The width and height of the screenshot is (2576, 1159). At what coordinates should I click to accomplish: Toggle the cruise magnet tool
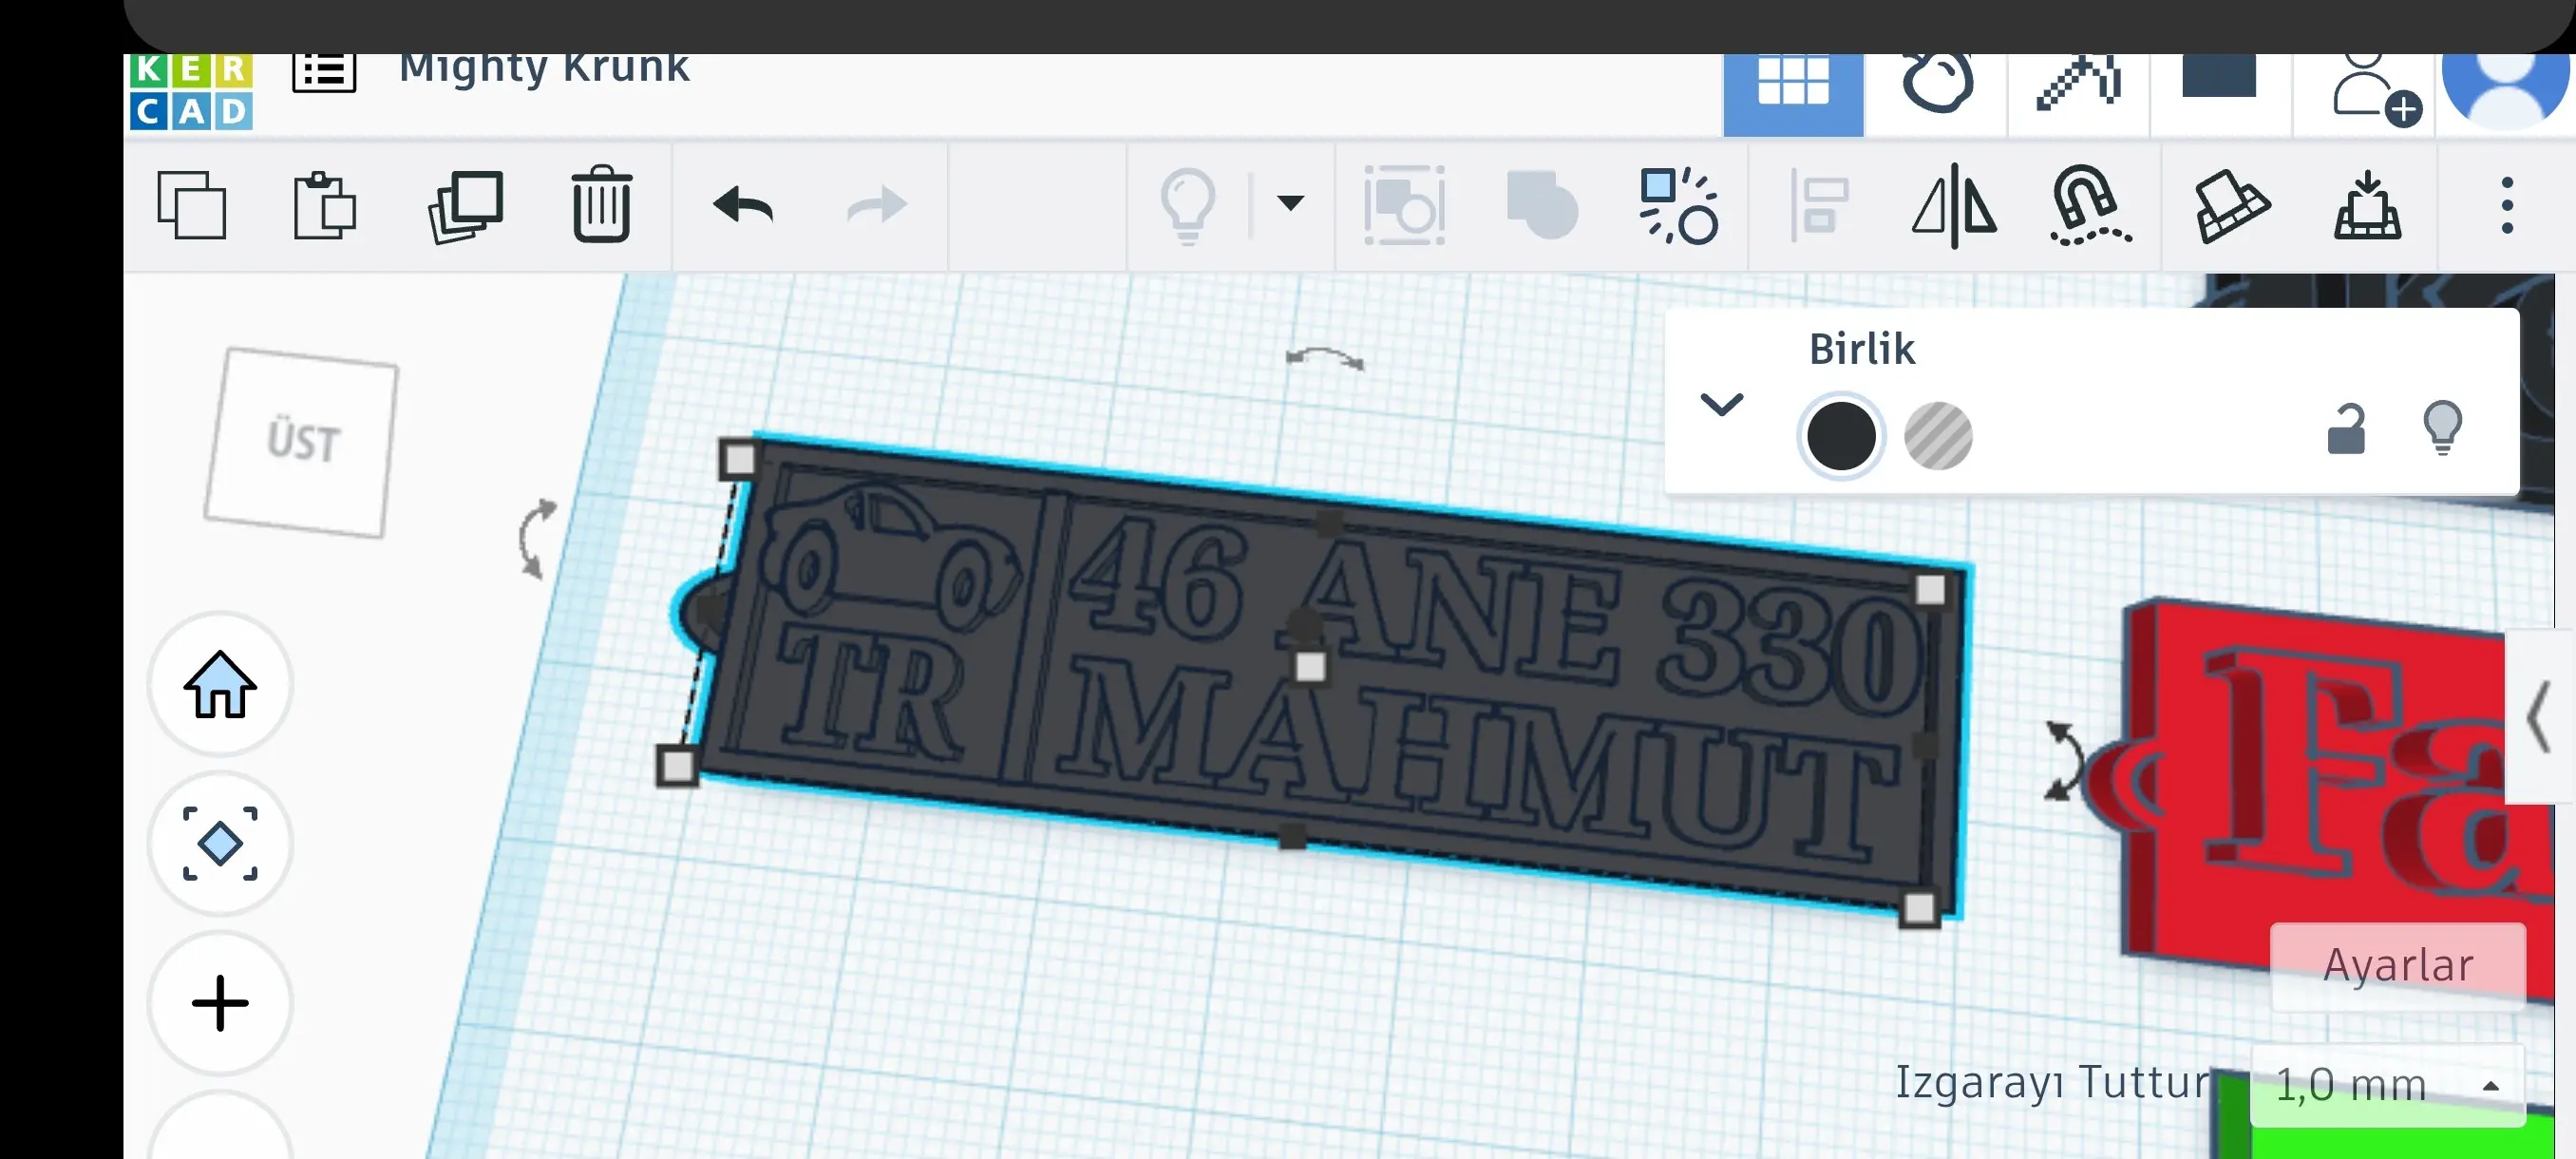coord(2090,206)
